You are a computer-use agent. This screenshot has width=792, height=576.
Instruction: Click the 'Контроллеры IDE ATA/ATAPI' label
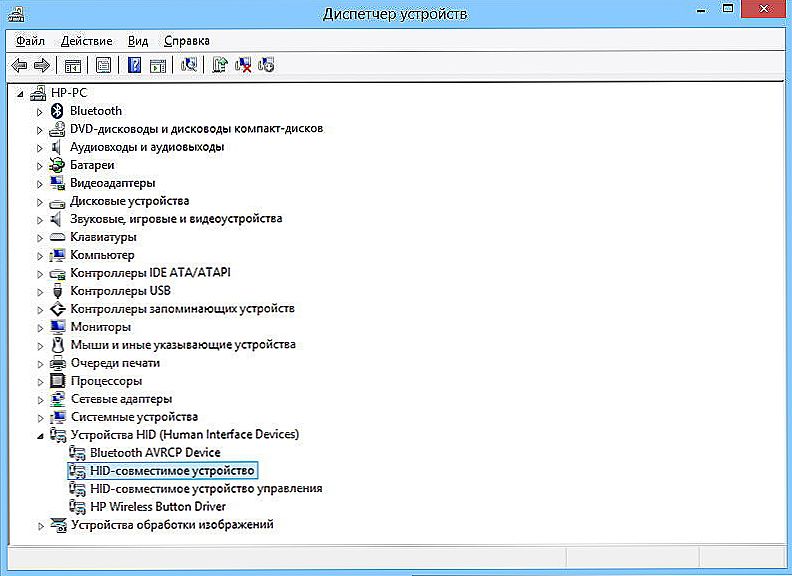tap(151, 273)
